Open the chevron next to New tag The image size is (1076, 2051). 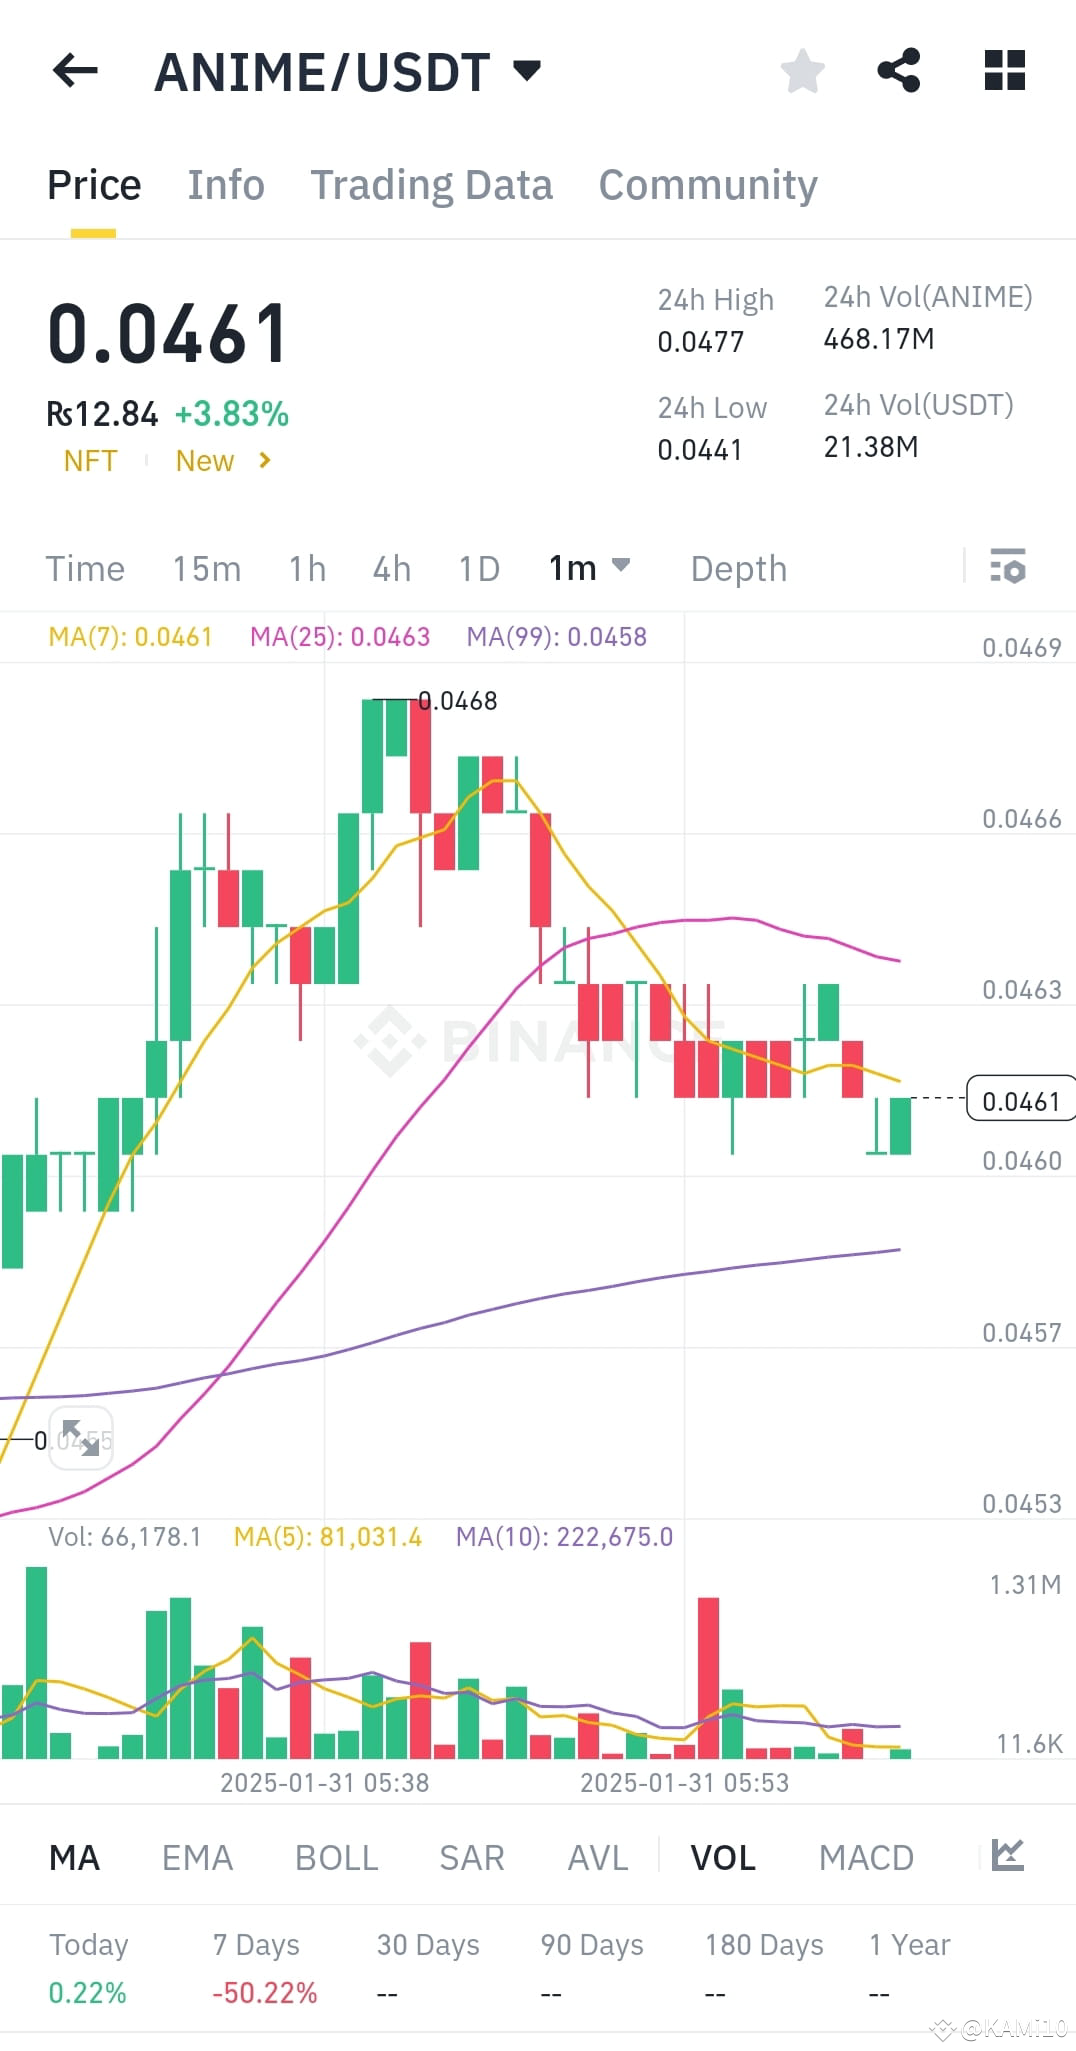coord(264,460)
